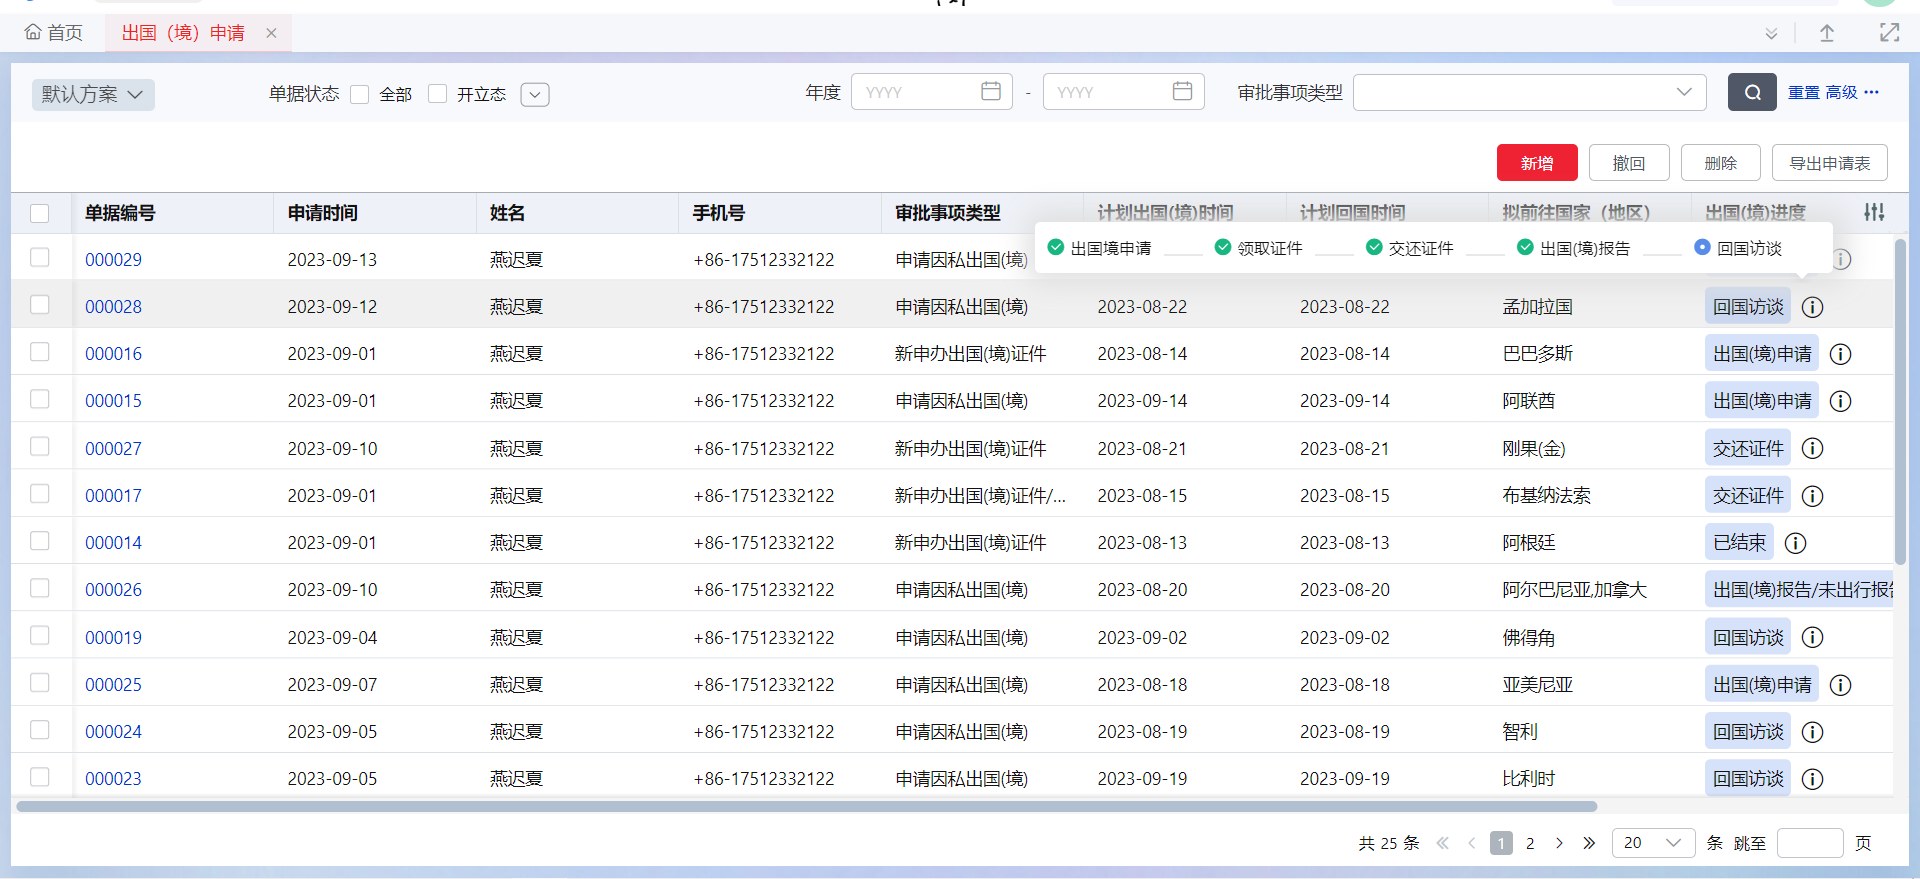Click info icon in row 000016
This screenshot has height=879, width=1920.
click(x=1840, y=354)
